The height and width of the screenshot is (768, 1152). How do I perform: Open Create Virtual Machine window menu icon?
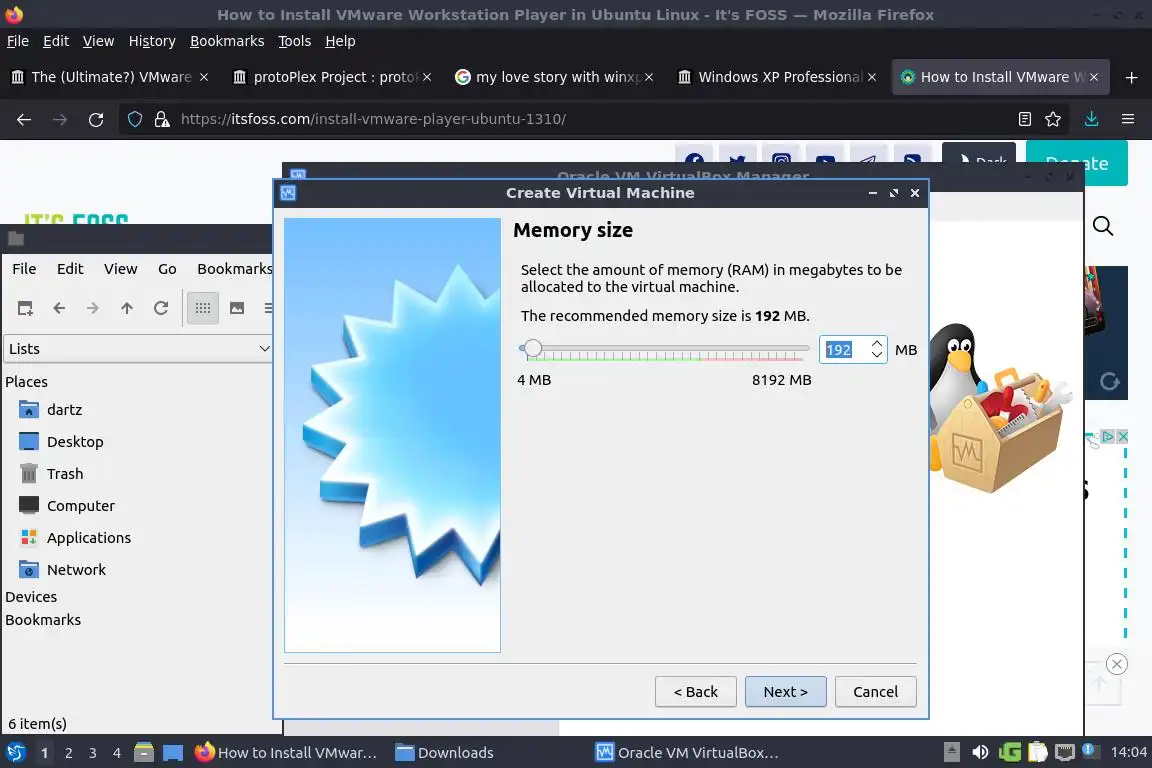(288, 193)
